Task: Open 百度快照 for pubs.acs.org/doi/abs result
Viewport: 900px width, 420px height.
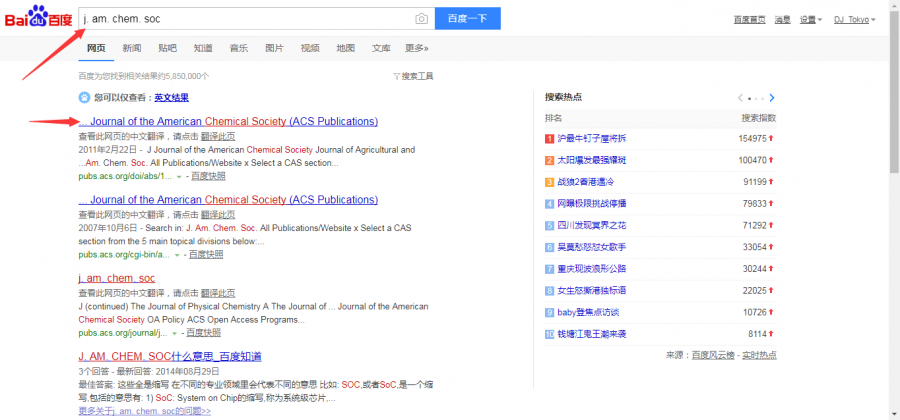Action: [x=208, y=176]
